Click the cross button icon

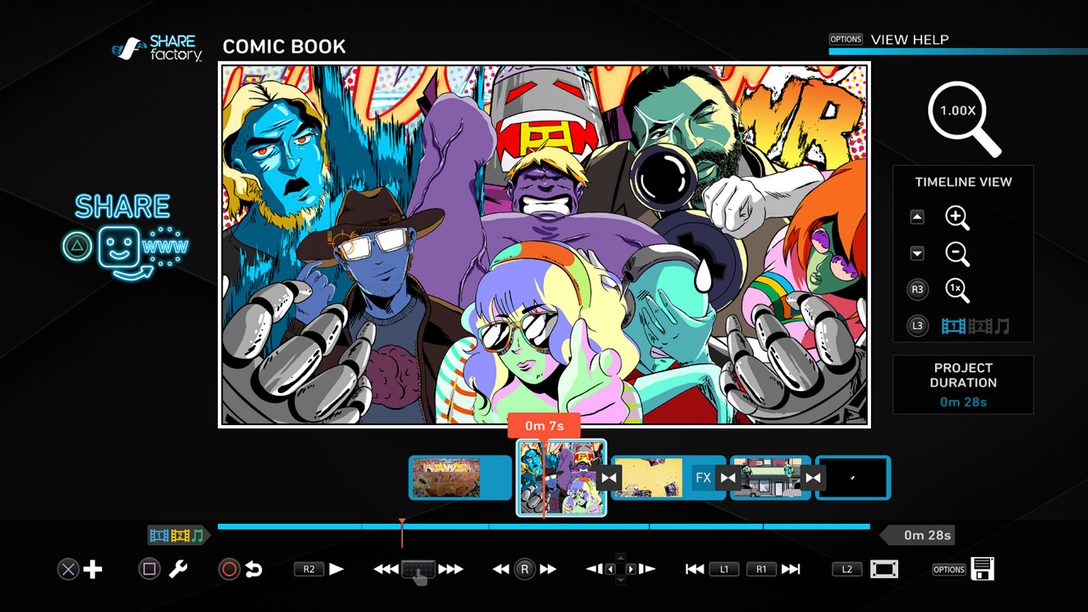click(67, 570)
